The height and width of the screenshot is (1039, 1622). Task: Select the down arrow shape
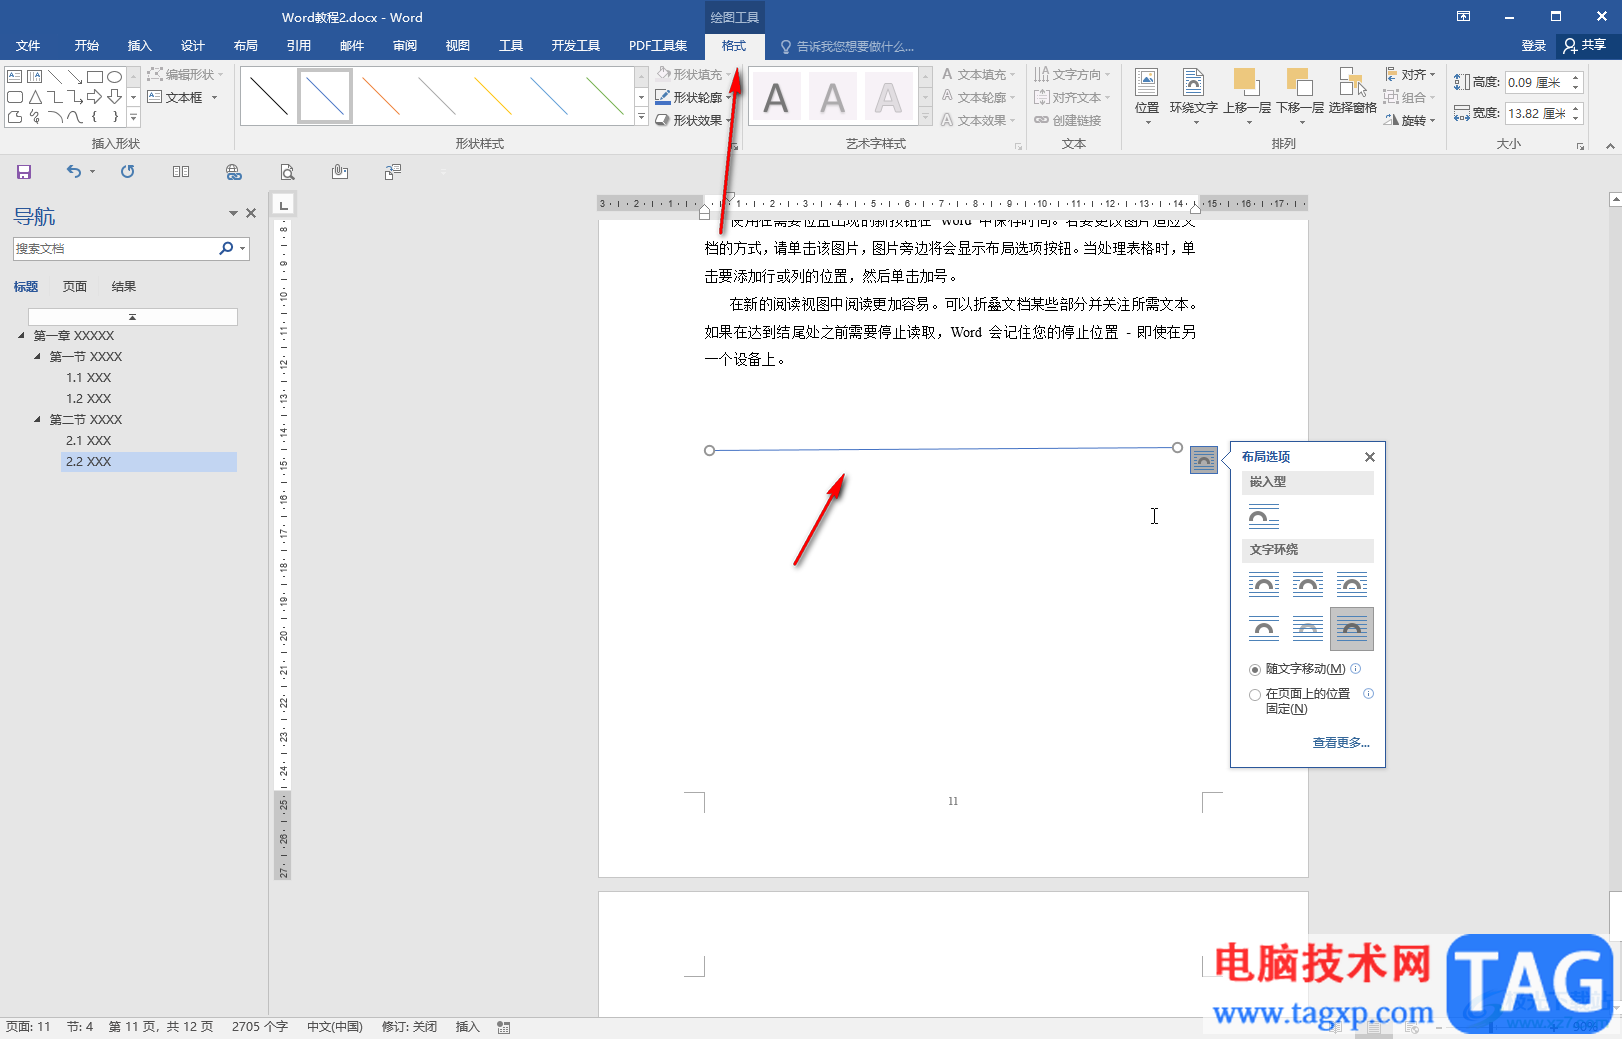[x=115, y=97]
